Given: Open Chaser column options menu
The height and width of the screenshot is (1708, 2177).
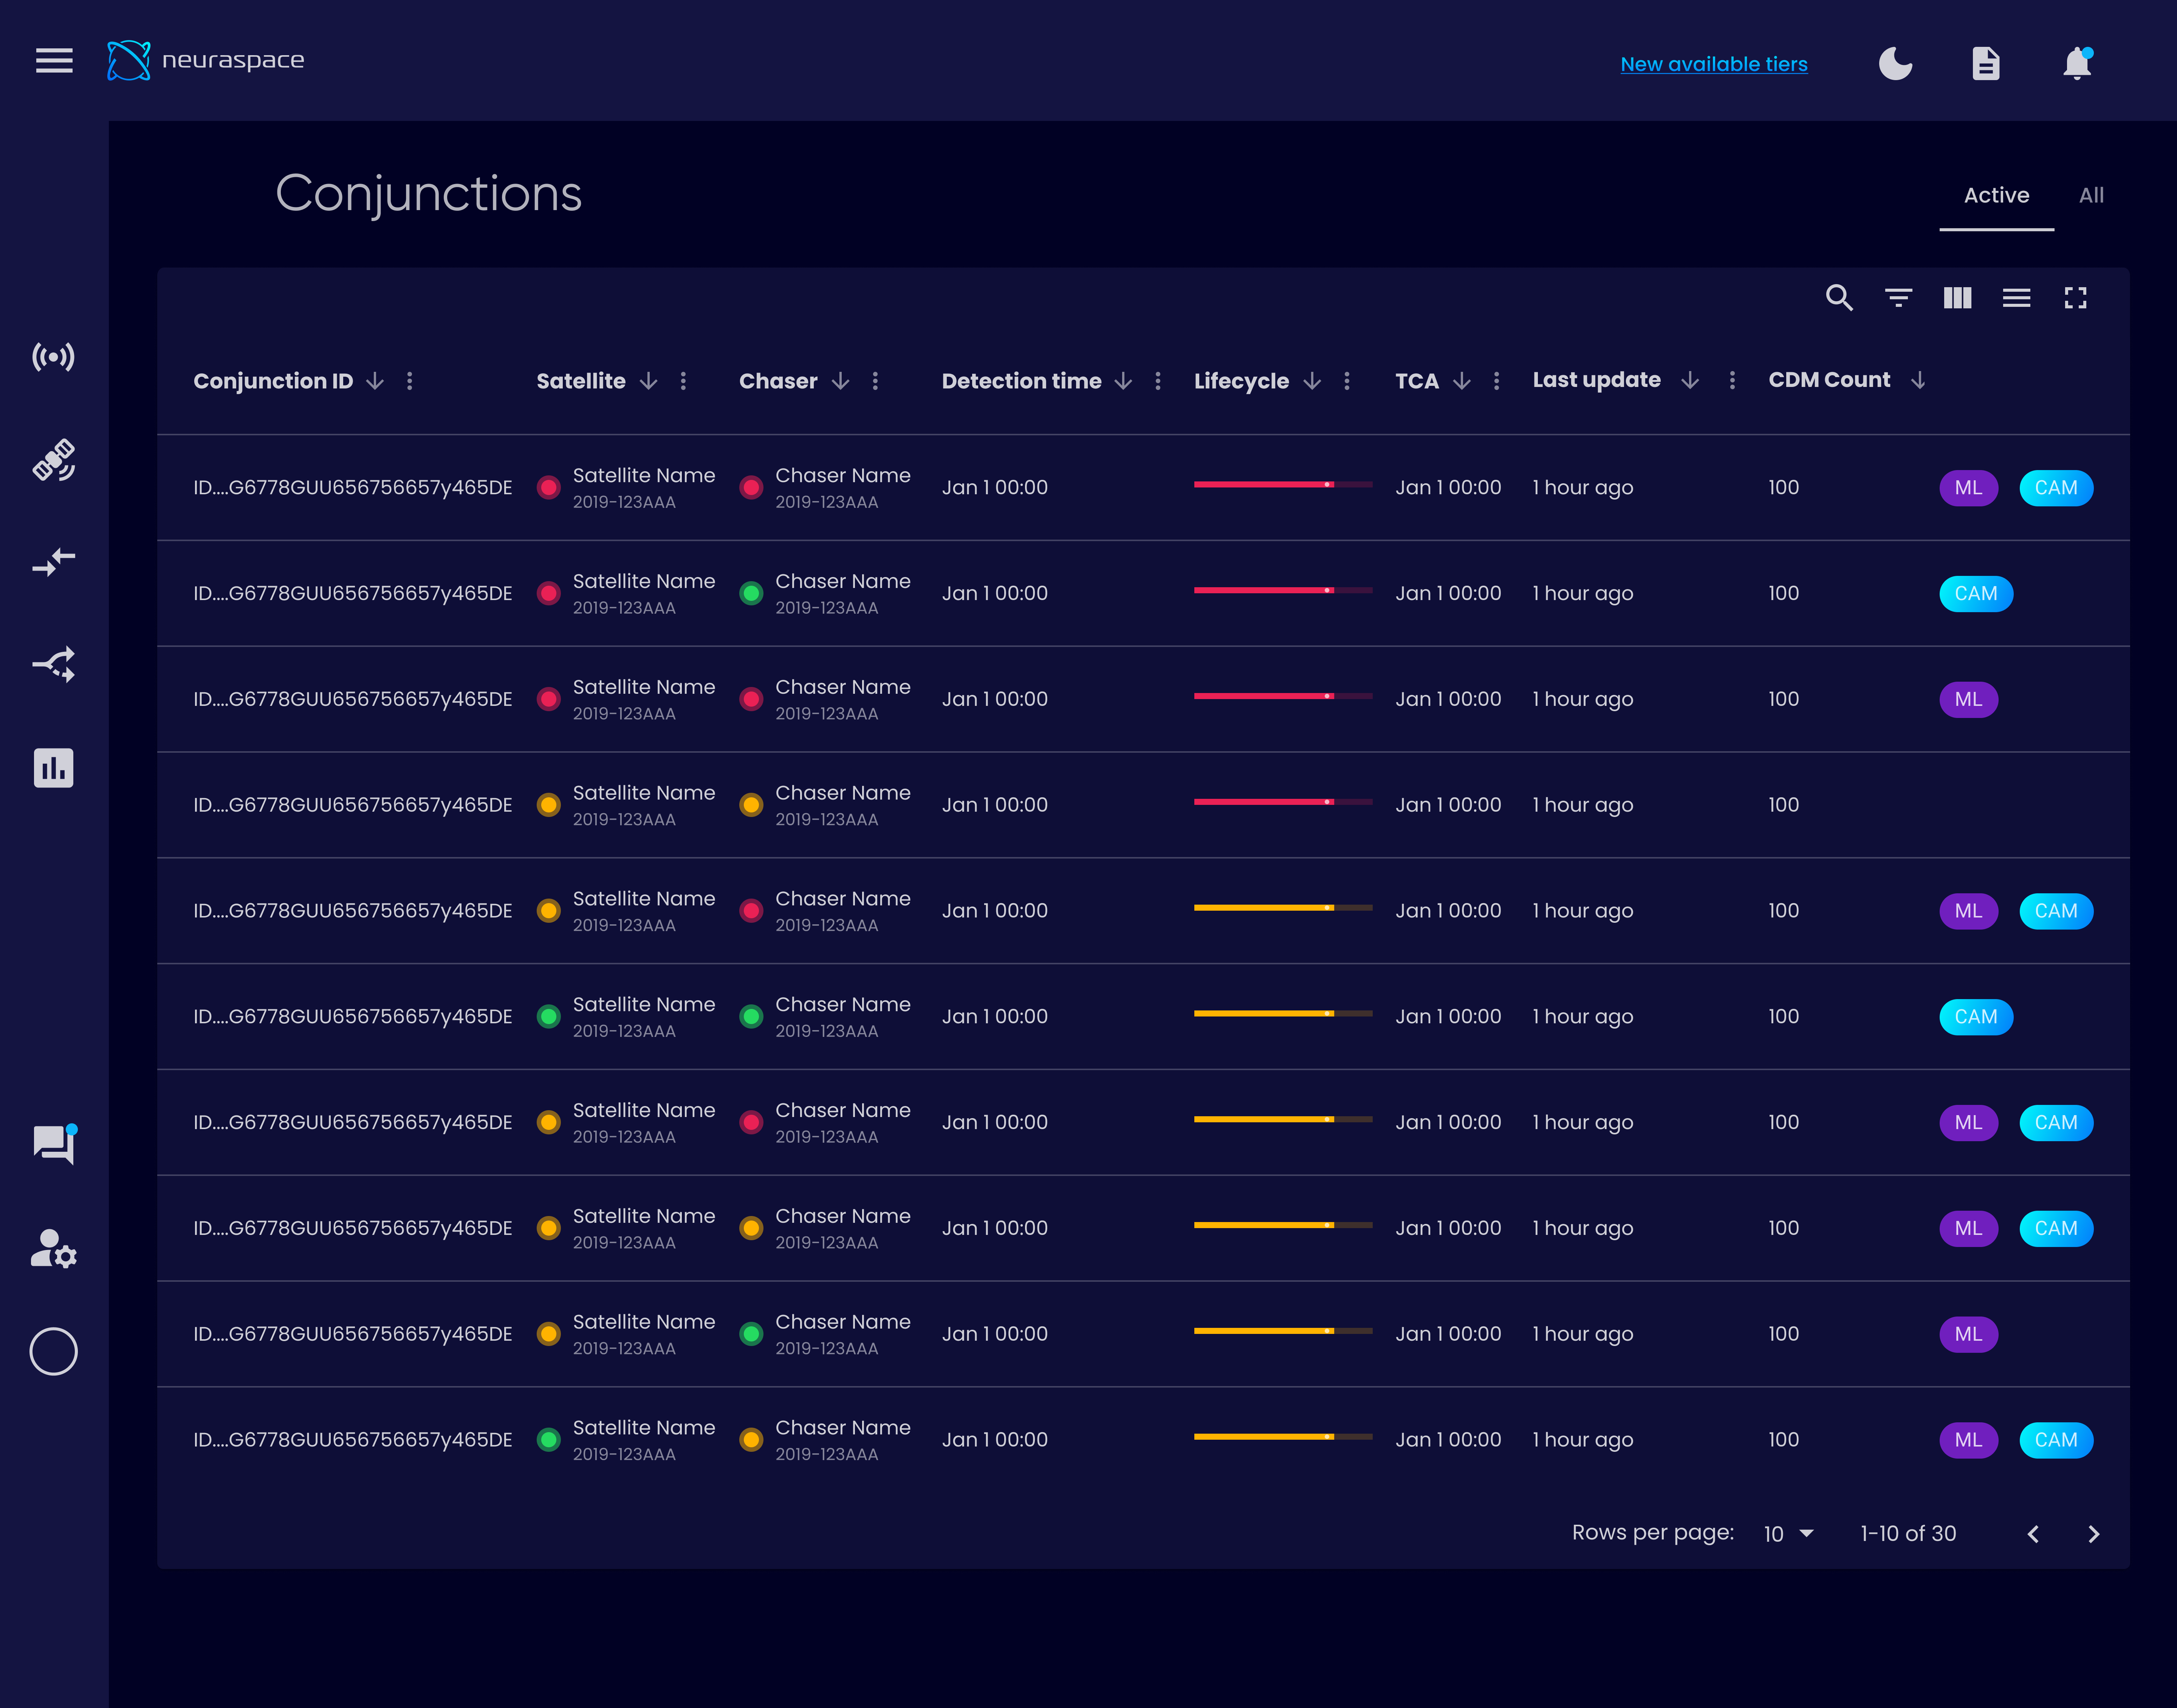Looking at the screenshot, I should tap(875, 381).
